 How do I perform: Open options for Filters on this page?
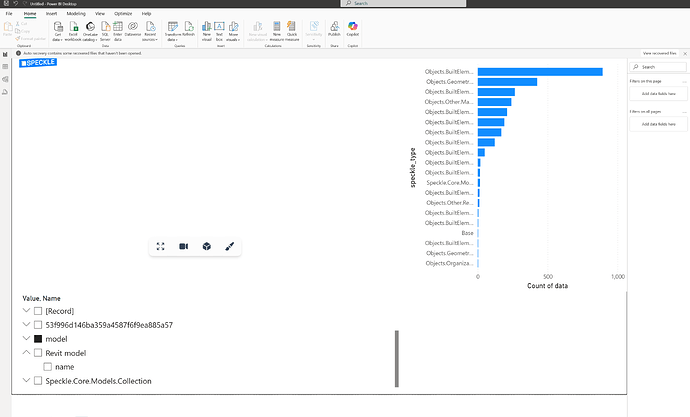coord(684,81)
